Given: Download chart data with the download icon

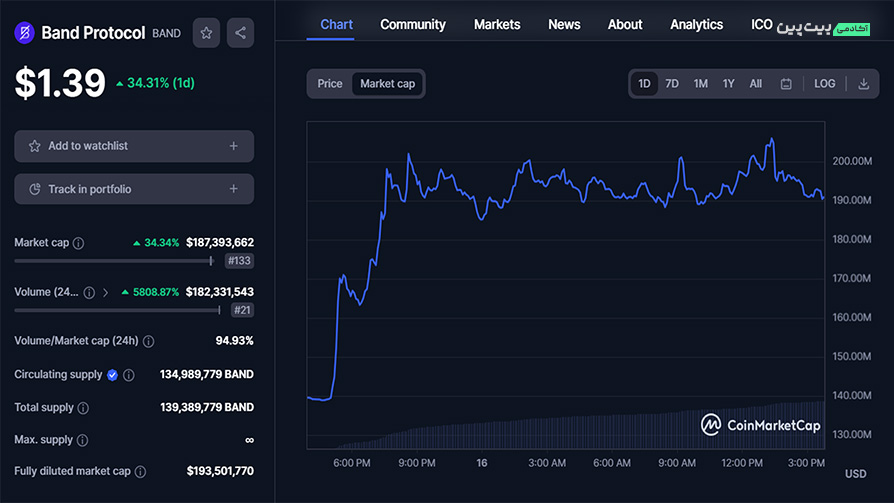Looking at the screenshot, I should point(864,84).
